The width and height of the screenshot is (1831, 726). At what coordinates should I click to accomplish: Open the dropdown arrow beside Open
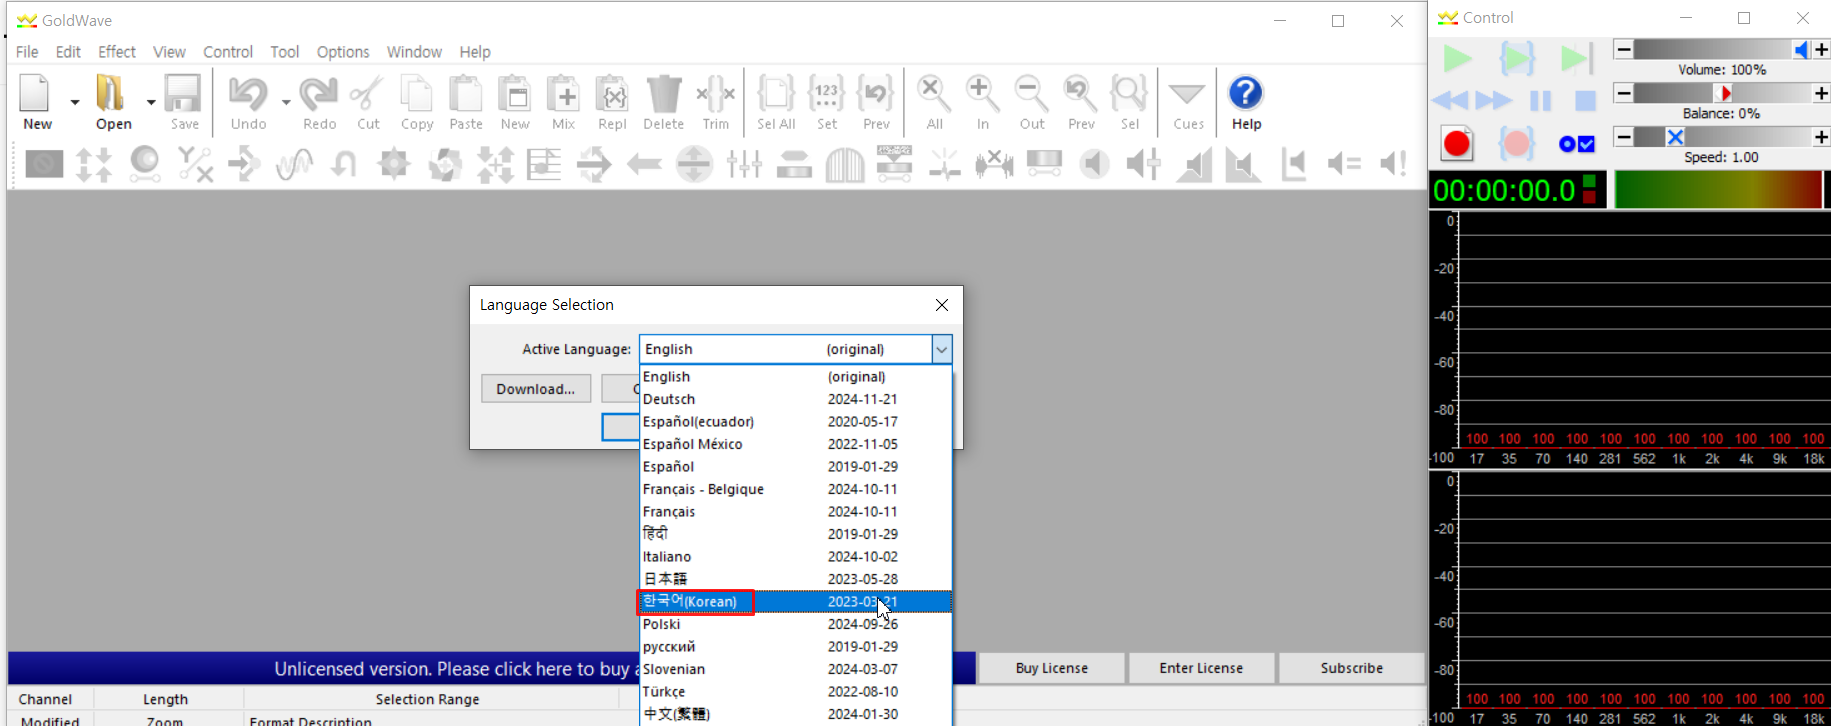(x=151, y=102)
